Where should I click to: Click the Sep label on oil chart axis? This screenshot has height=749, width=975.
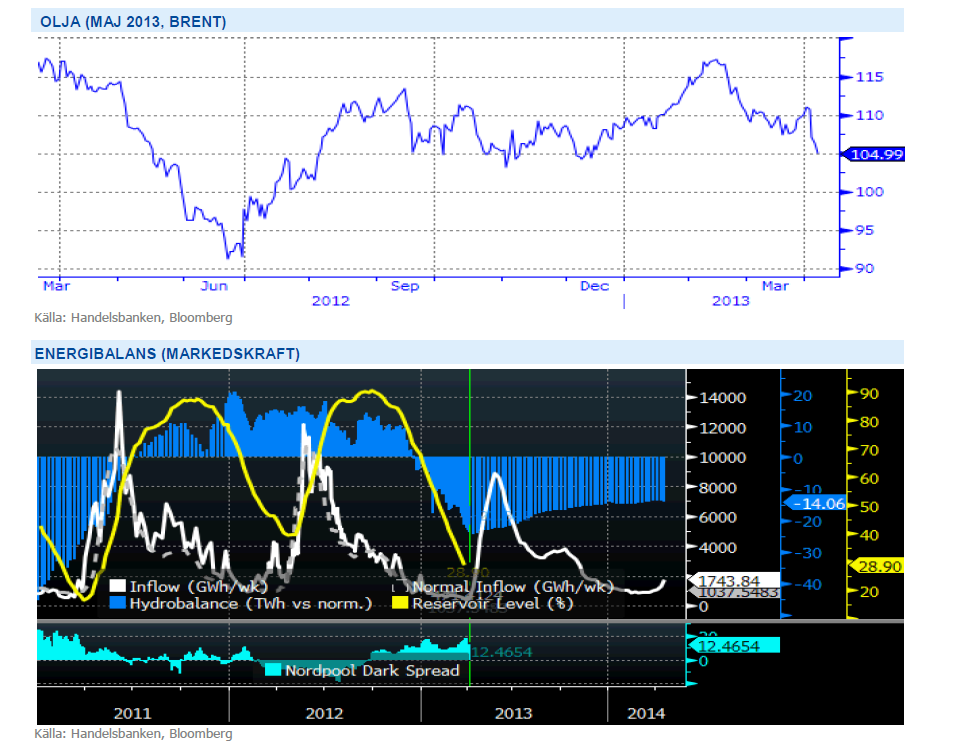click(x=404, y=286)
